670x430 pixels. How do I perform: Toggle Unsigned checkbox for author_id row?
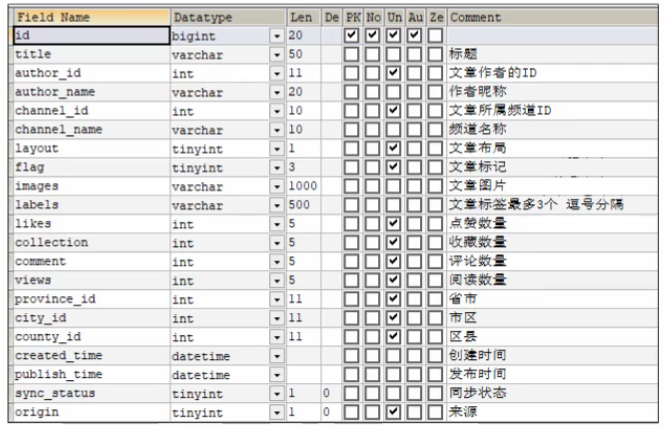pyautogui.click(x=393, y=73)
